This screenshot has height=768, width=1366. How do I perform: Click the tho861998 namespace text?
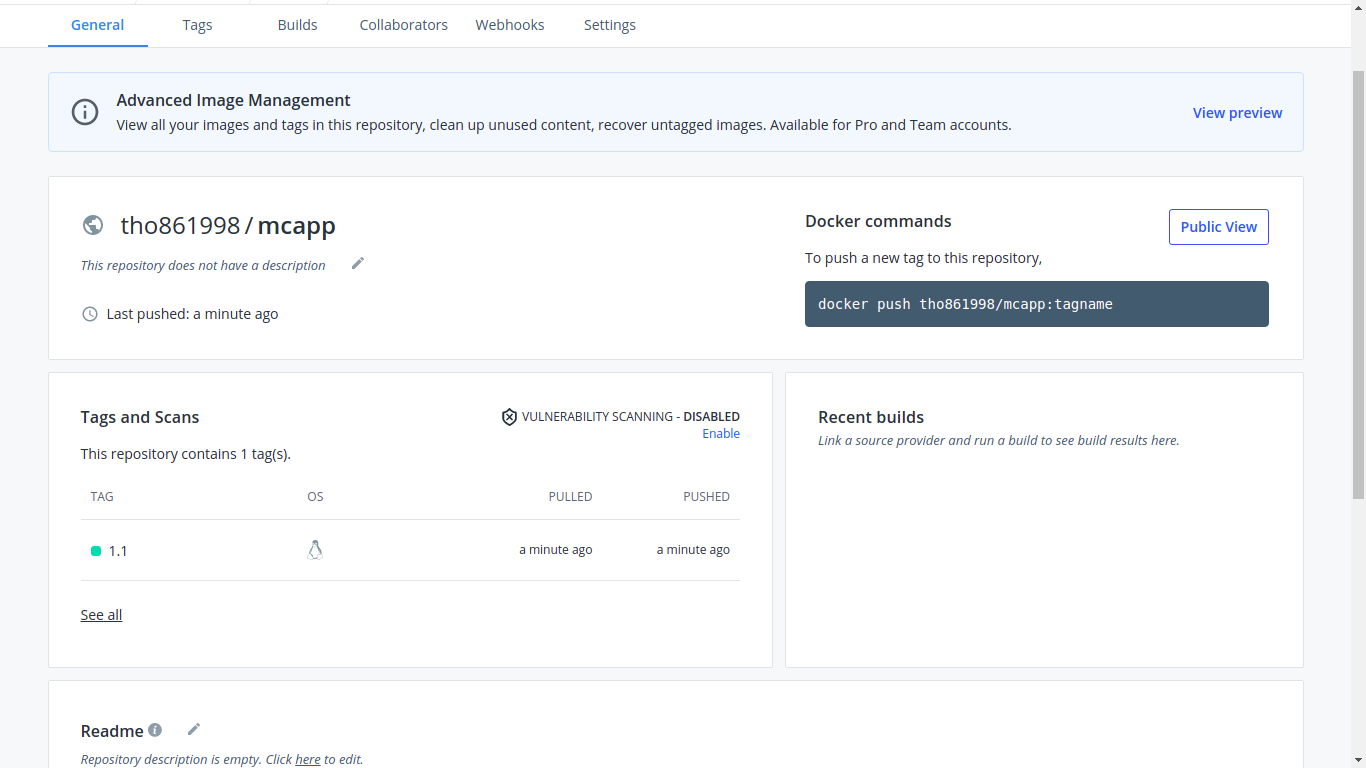pyautogui.click(x=180, y=226)
